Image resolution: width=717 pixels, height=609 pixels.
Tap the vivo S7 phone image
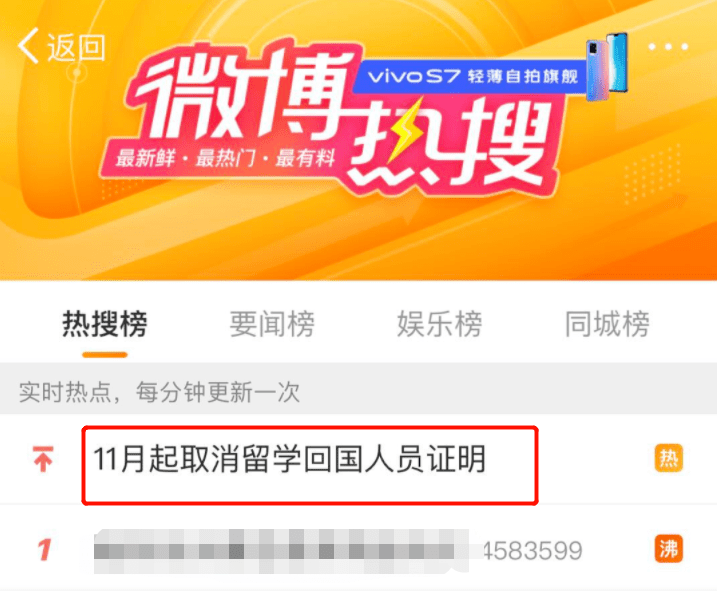coord(607,67)
